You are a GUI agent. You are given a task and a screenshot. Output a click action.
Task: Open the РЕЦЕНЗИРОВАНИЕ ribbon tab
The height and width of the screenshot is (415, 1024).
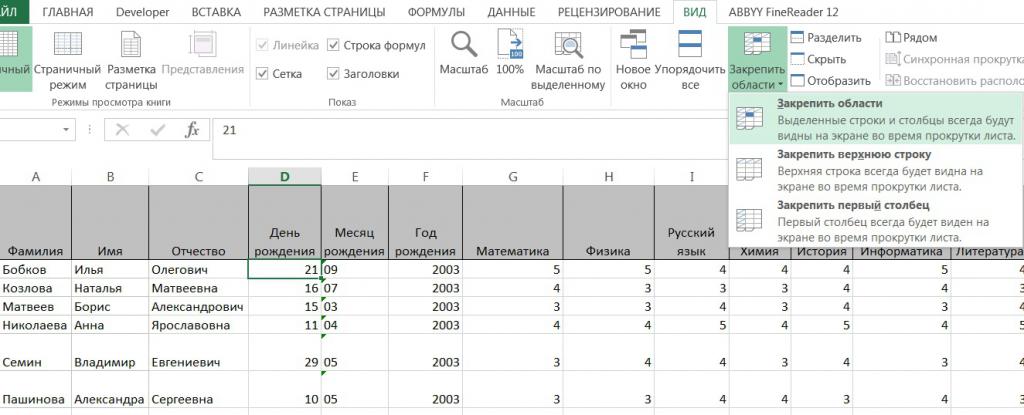coord(609,12)
